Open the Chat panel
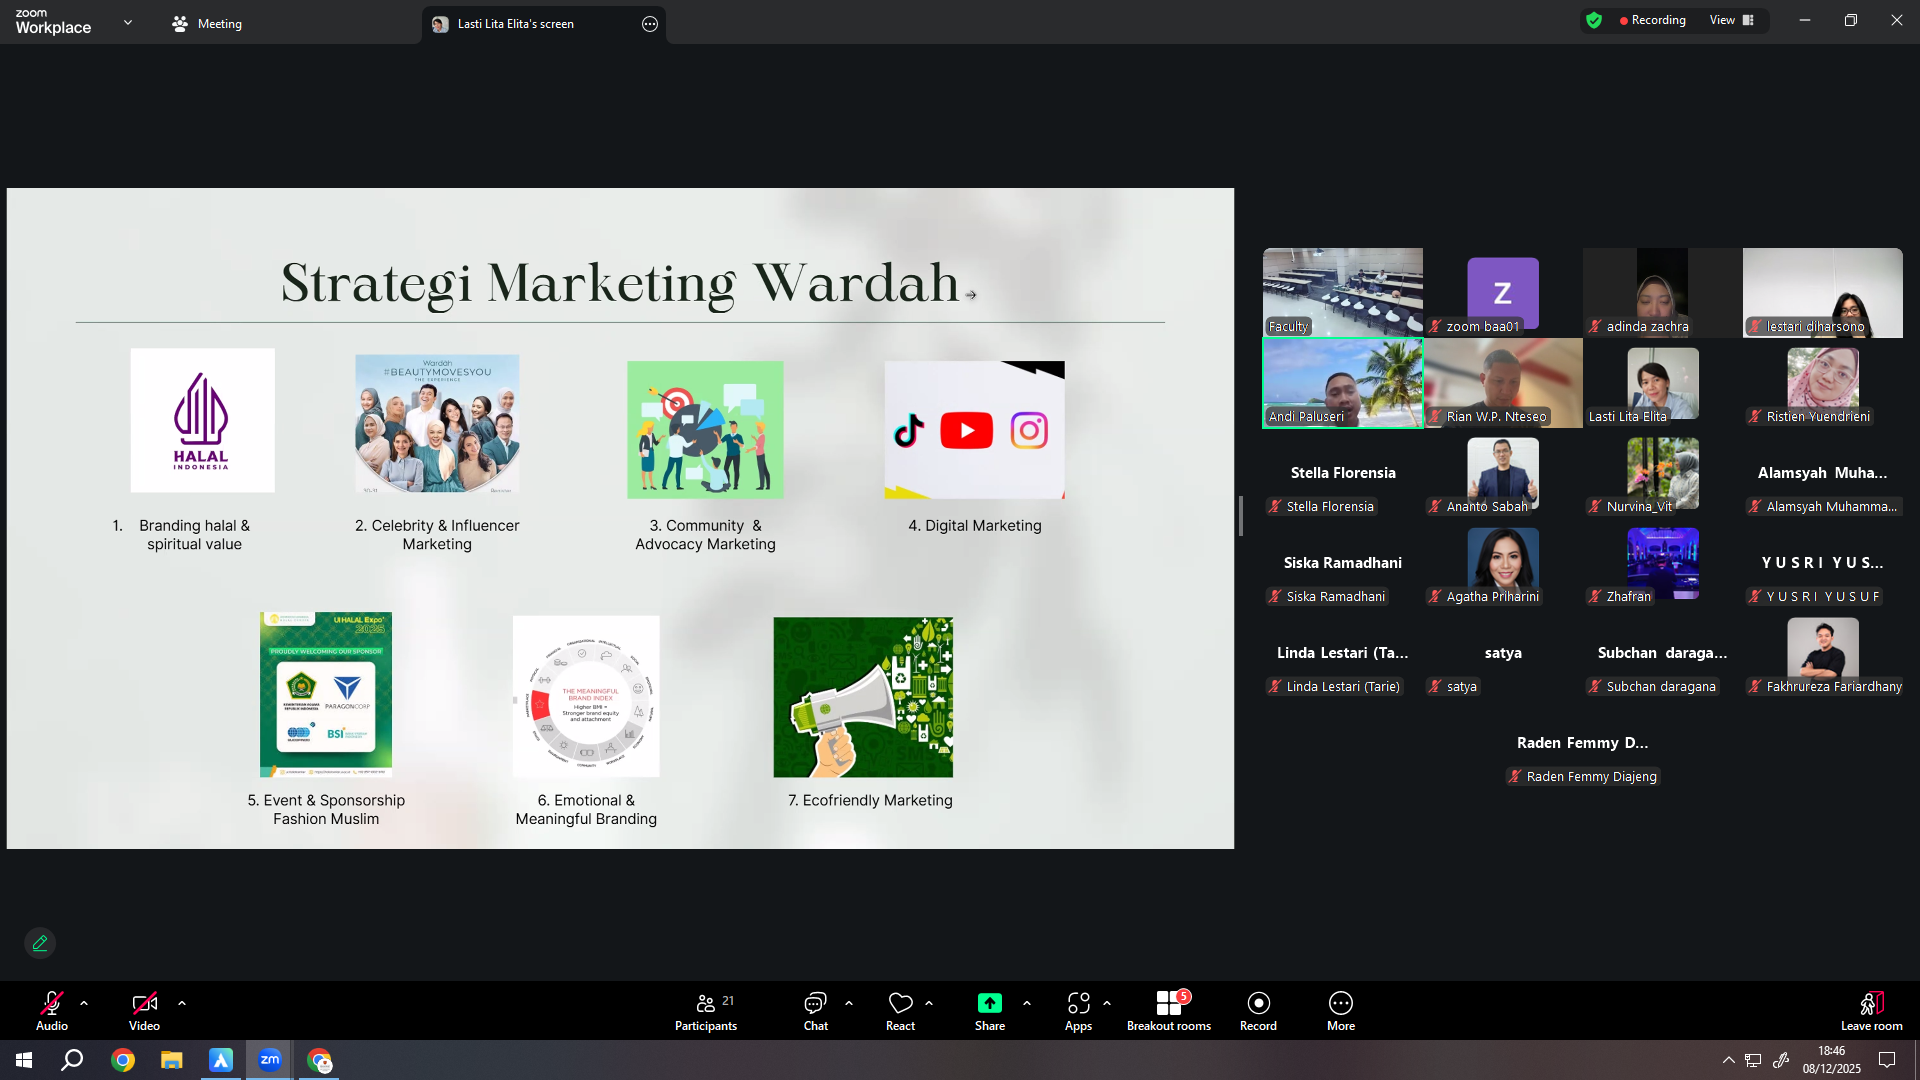Screen dimensions: 1920x1080 point(816,1010)
